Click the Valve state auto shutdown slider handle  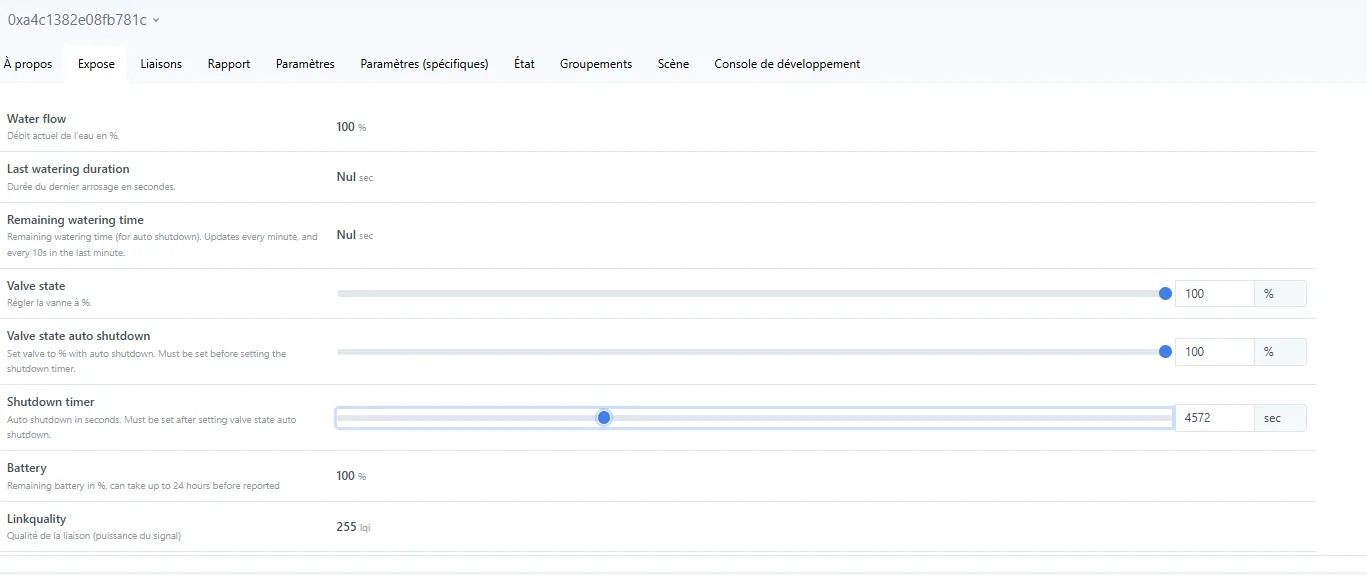tap(1165, 351)
